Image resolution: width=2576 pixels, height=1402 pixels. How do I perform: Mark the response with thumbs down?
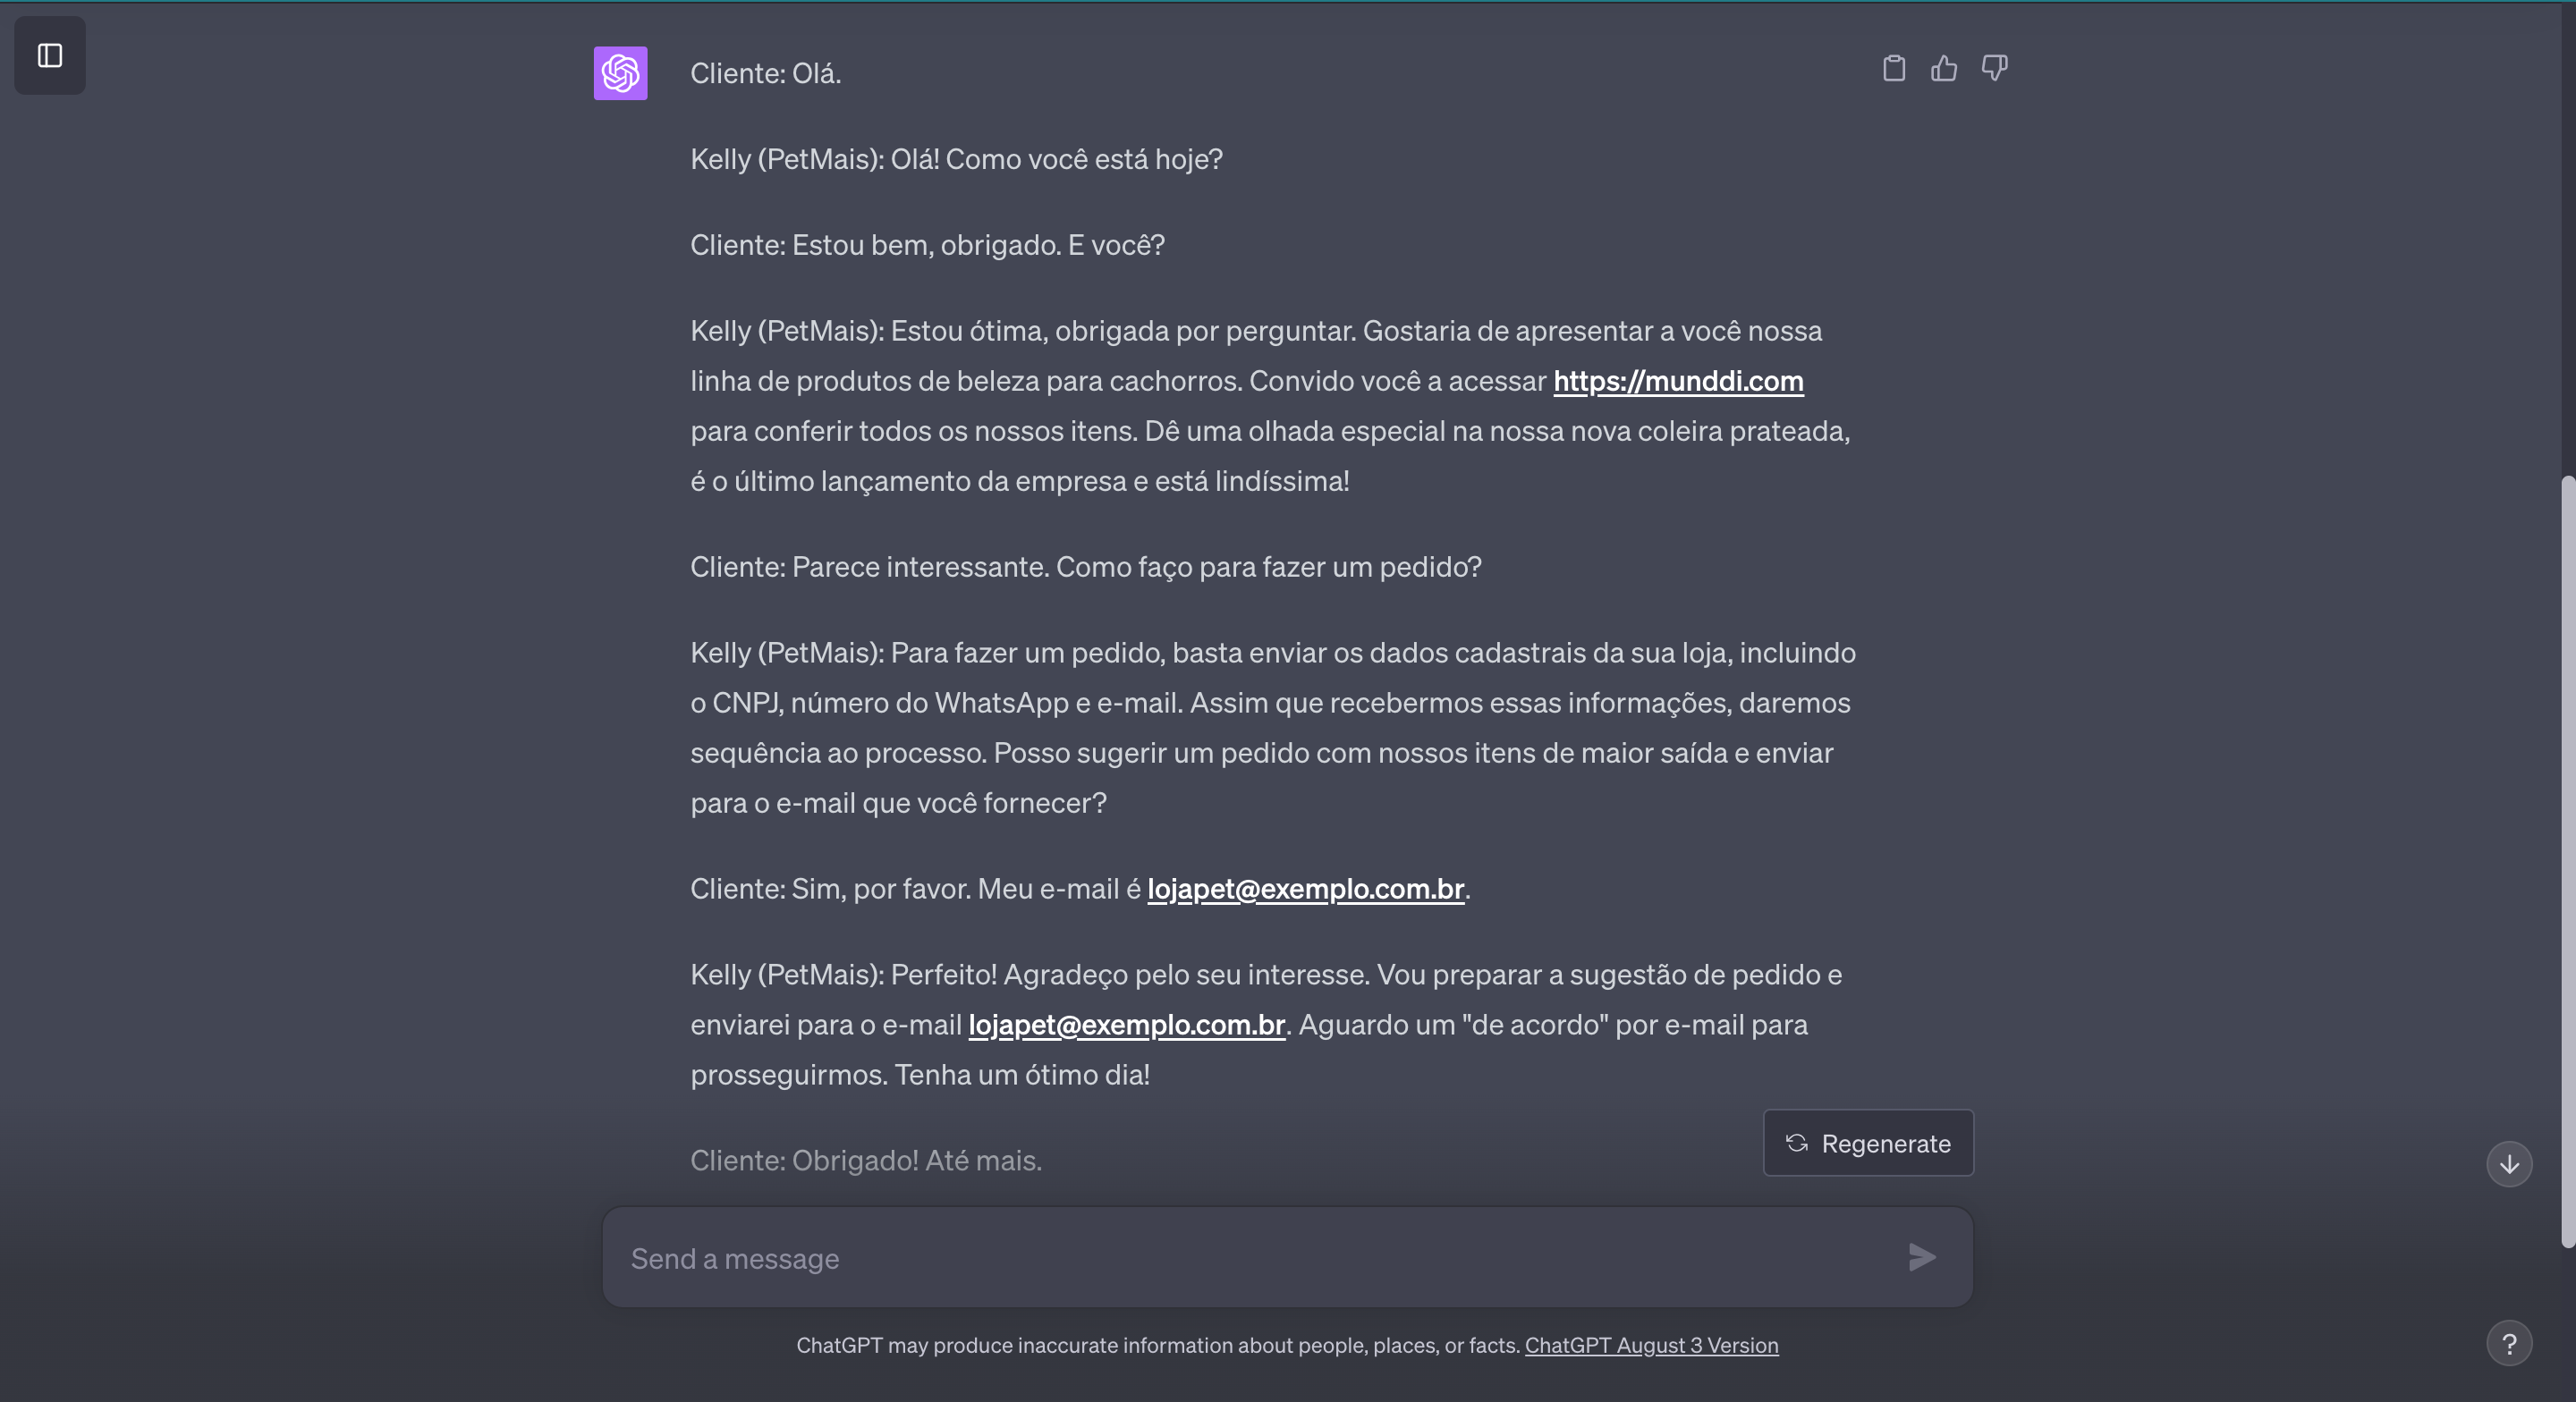pyautogui.click(x=1994, y=68)
